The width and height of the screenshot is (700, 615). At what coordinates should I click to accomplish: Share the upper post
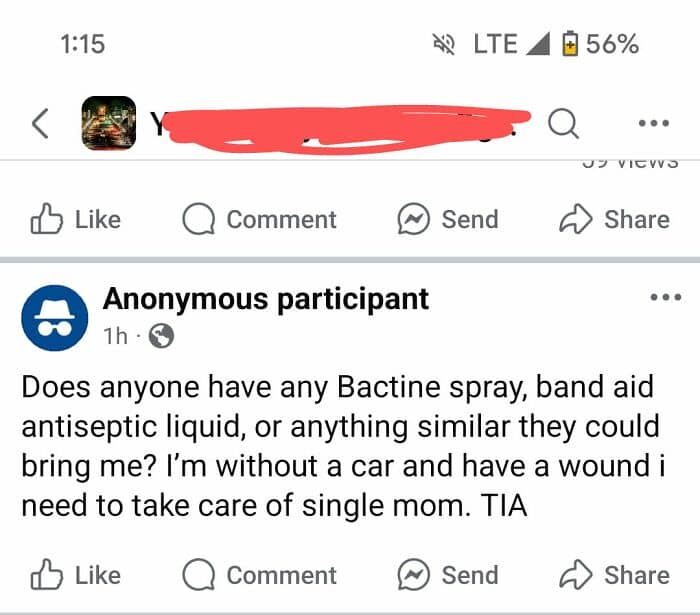[614, 219]
